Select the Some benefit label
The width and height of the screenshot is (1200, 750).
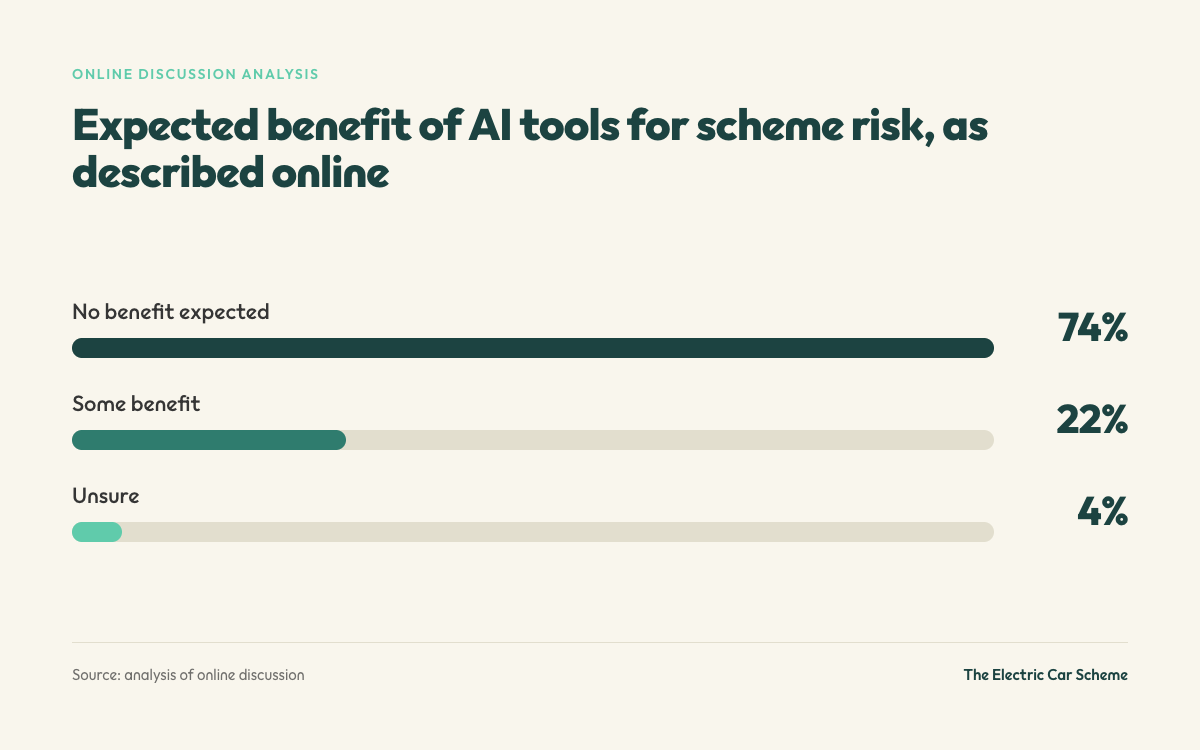click(136, 404)
